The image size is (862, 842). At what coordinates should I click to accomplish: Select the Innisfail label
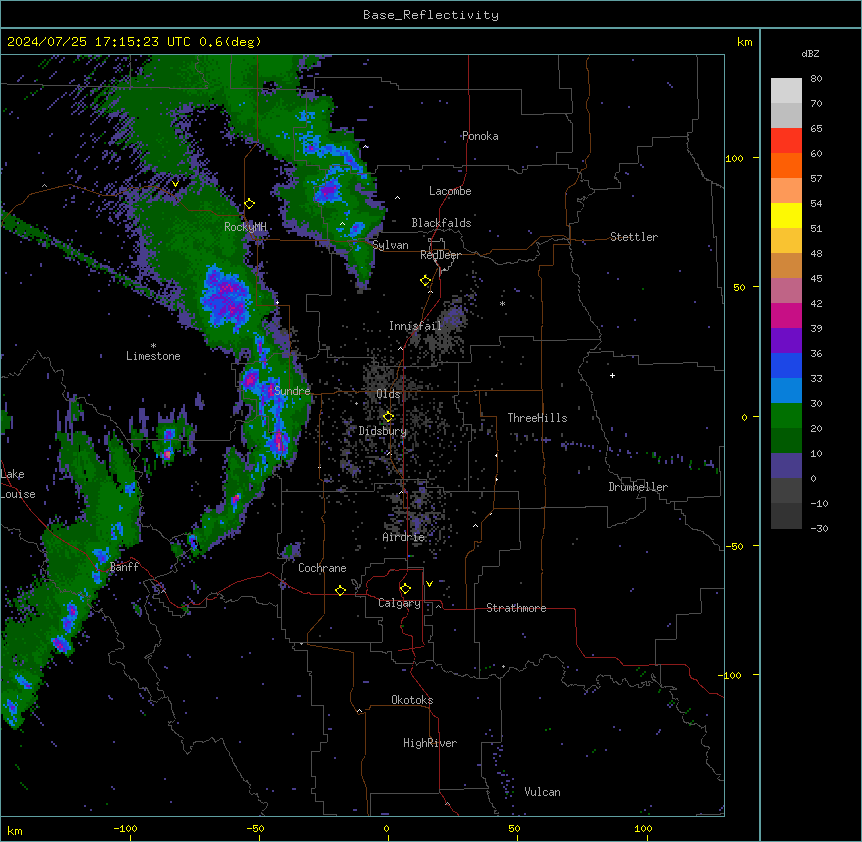[x=415, y=326]
